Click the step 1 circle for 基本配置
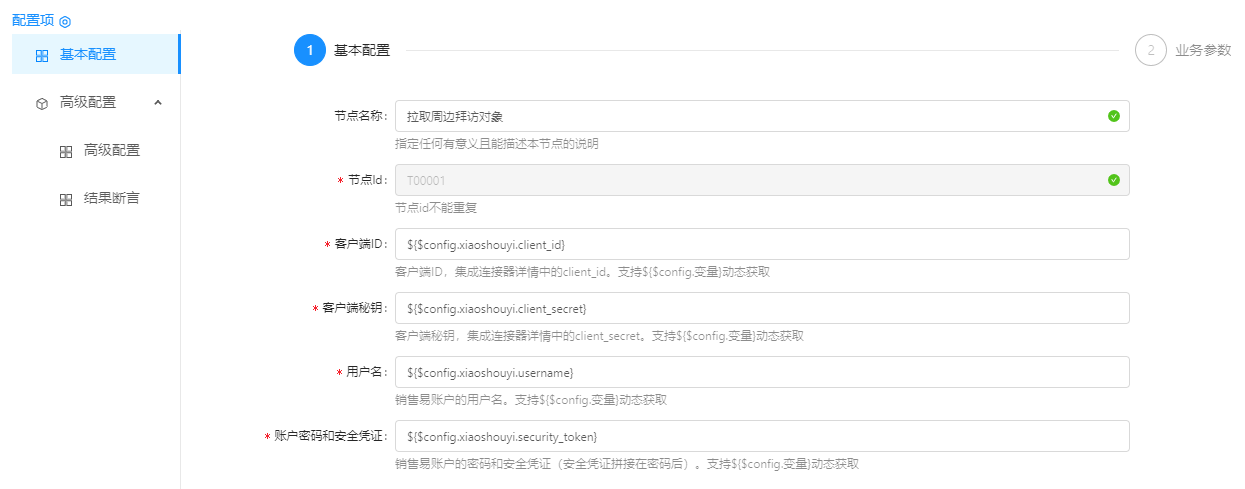Screen dimensions: 1245x489 pos(310,50)
